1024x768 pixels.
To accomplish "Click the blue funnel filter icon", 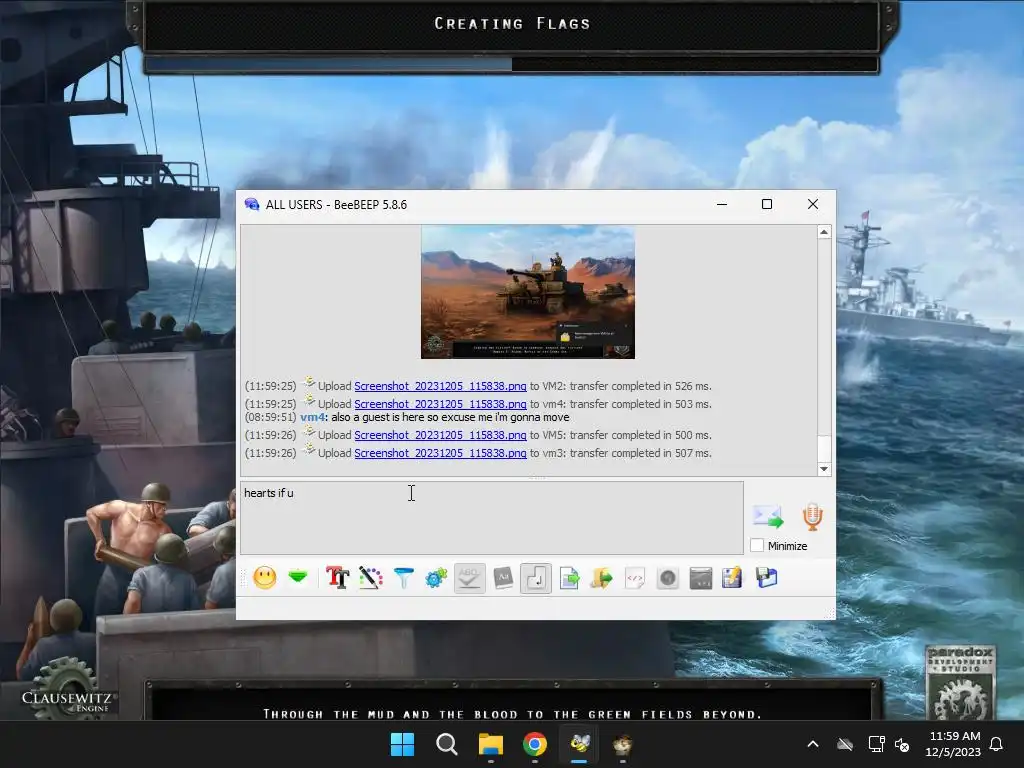I will [x=404, y=578].
